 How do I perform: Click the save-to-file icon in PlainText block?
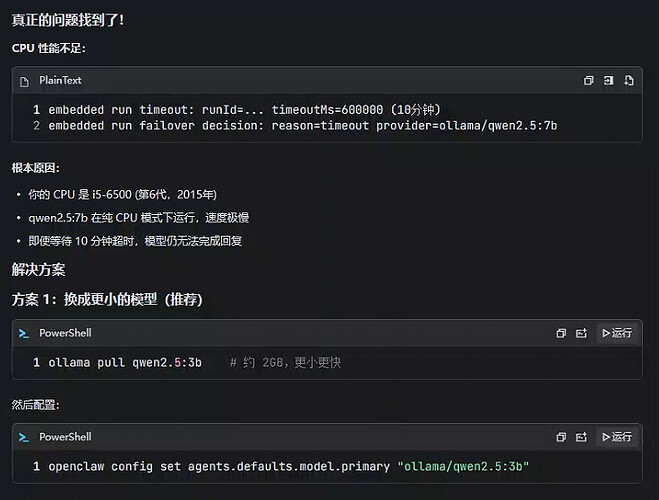point(629,80)
